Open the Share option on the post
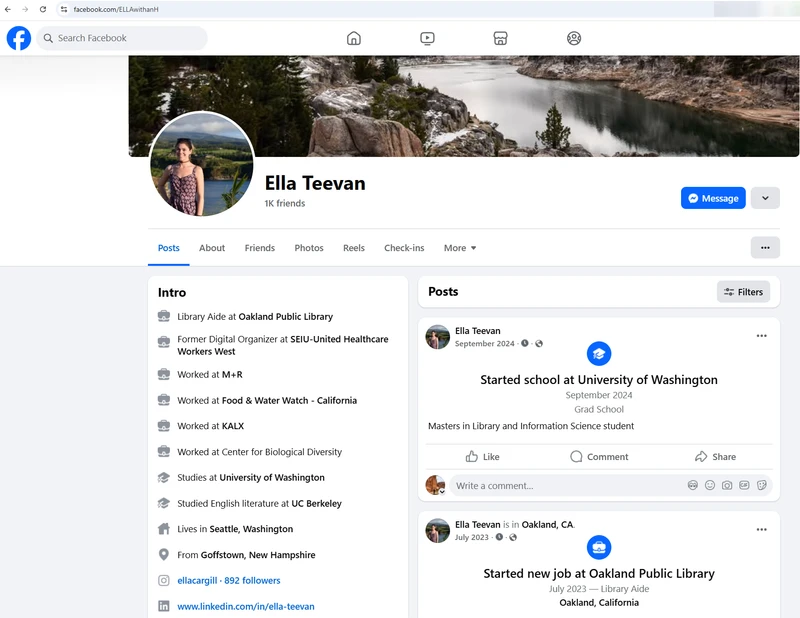This screenshot has width=800, height=618. [716, 456]
